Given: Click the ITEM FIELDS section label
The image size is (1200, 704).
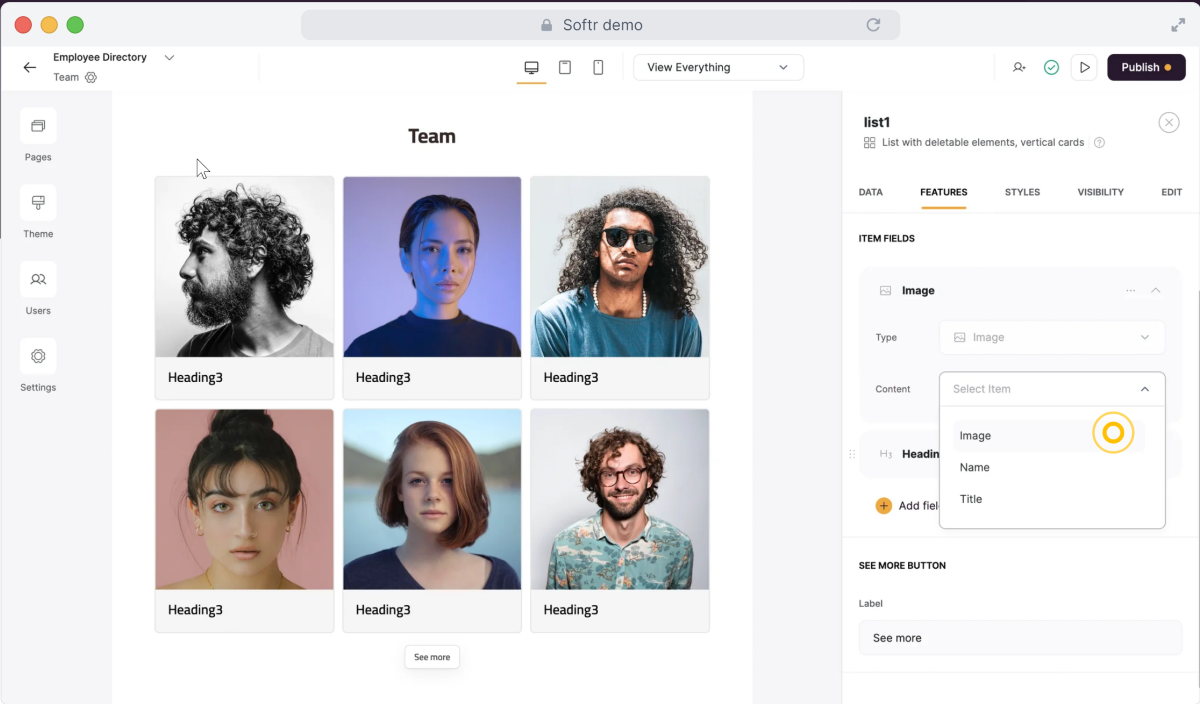Looking at the screenshot, I should click(887, 239).
